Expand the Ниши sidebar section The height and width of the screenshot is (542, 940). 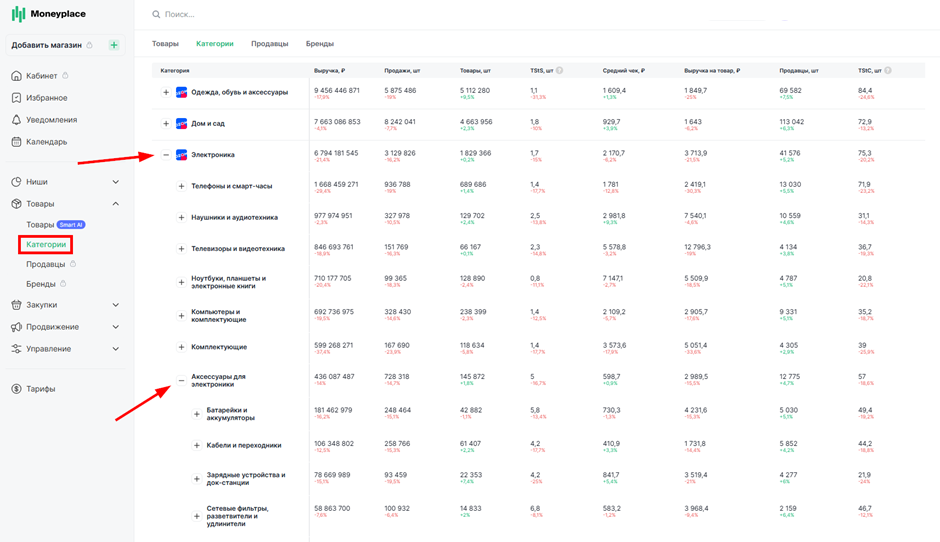pyautogui.click(x=116, y=182)
